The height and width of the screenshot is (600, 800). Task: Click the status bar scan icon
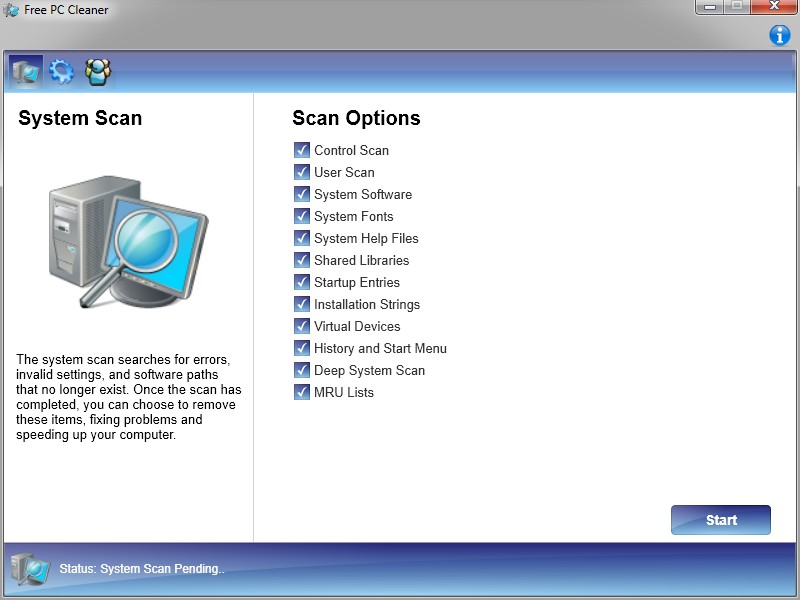coord(30,569)
